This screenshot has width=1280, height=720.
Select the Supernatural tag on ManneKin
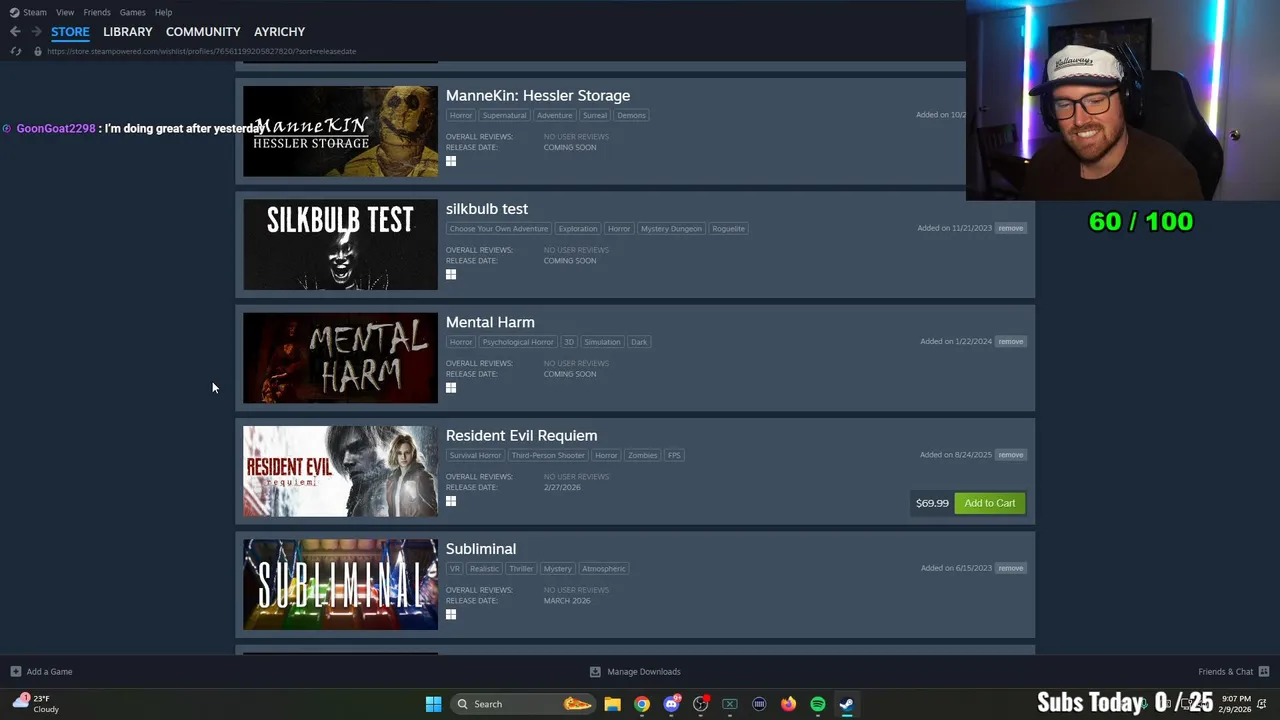[x=504, y=115]
